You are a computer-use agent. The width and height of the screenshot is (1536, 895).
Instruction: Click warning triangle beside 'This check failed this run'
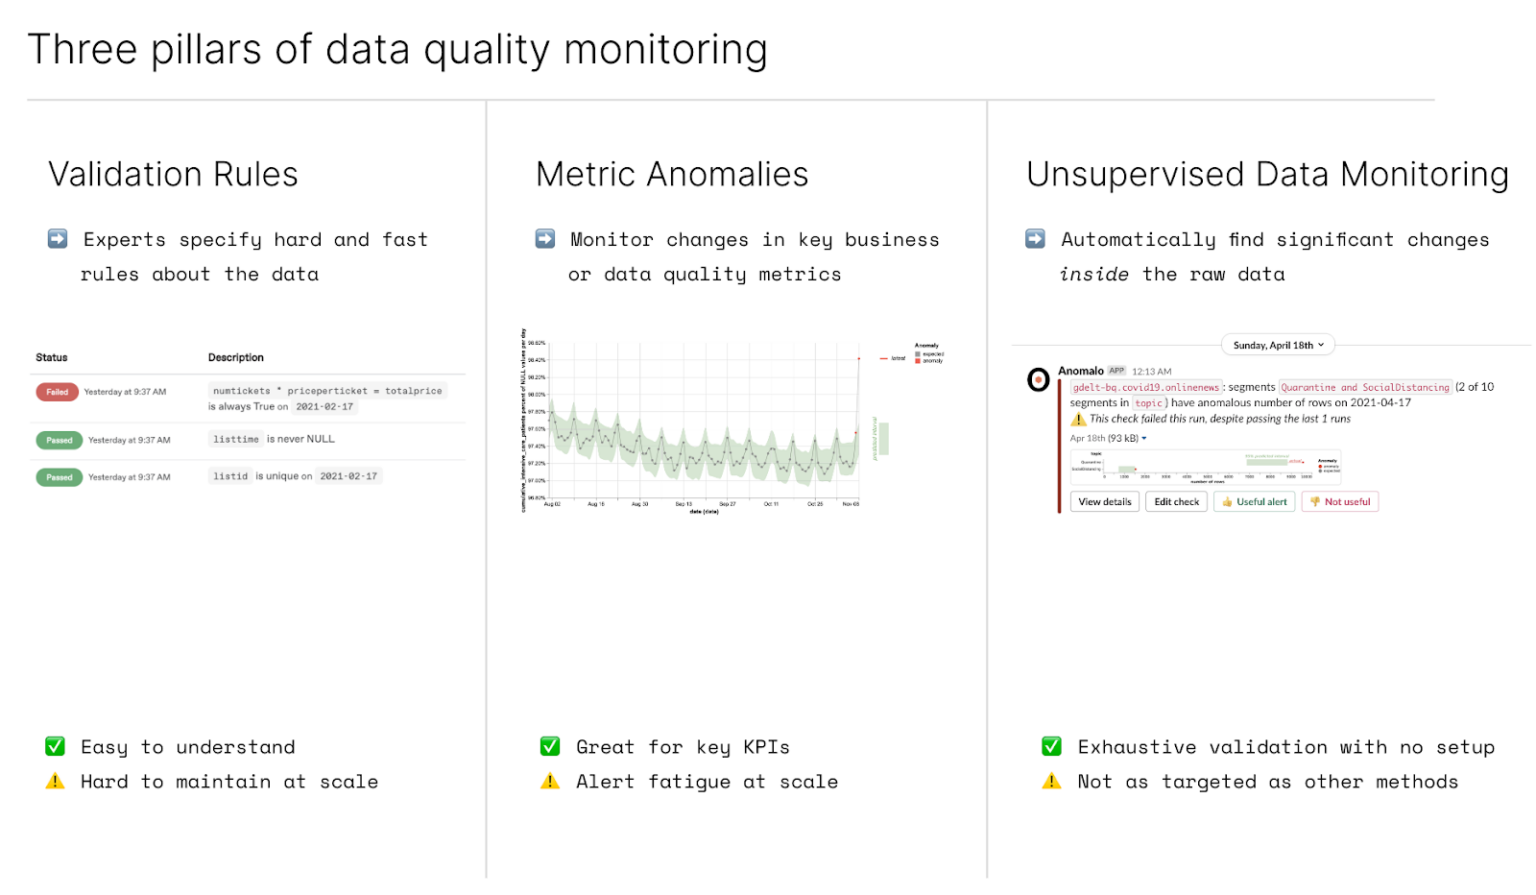click(1078, 419)
